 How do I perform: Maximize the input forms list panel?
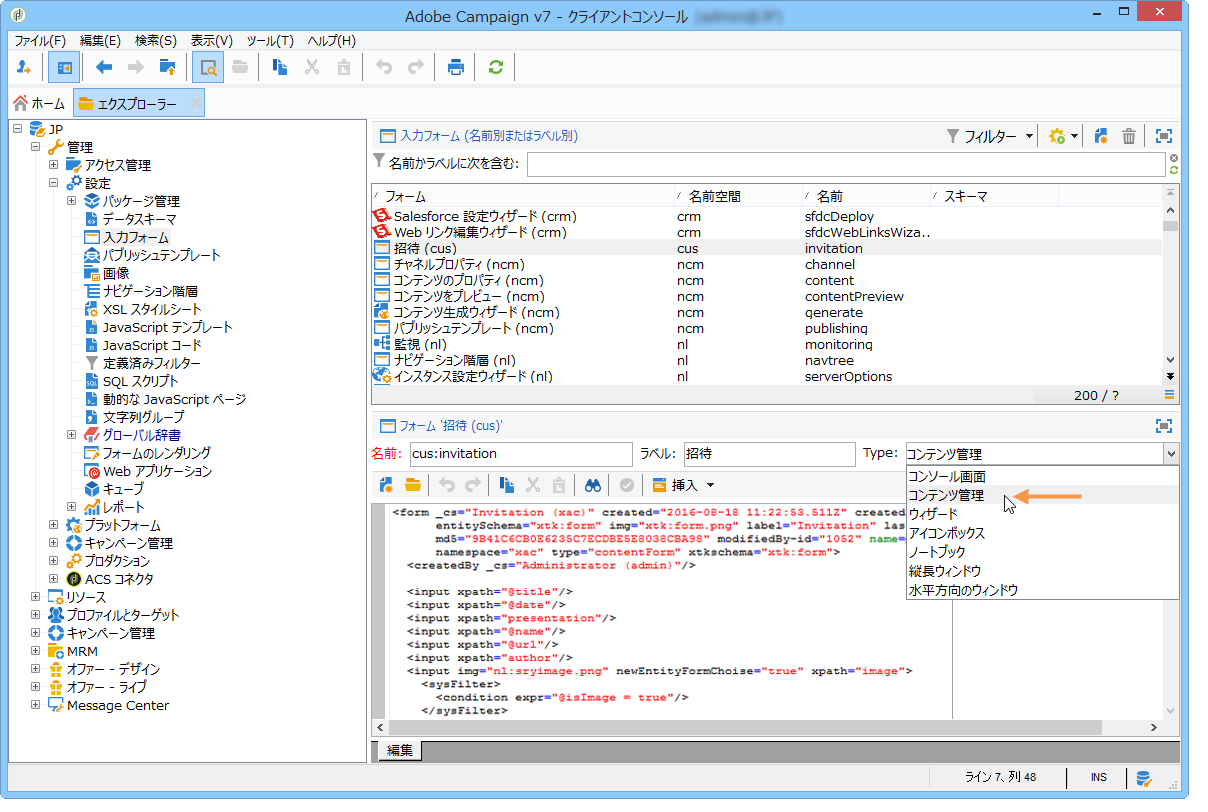1164,136
